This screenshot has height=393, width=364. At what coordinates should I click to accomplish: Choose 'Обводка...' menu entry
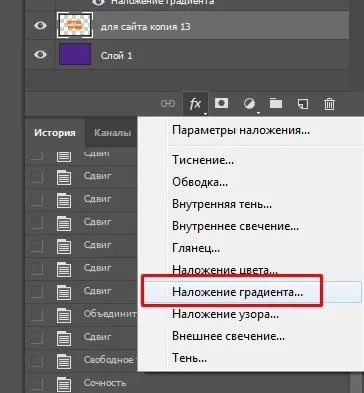click(x=200, y=182)
